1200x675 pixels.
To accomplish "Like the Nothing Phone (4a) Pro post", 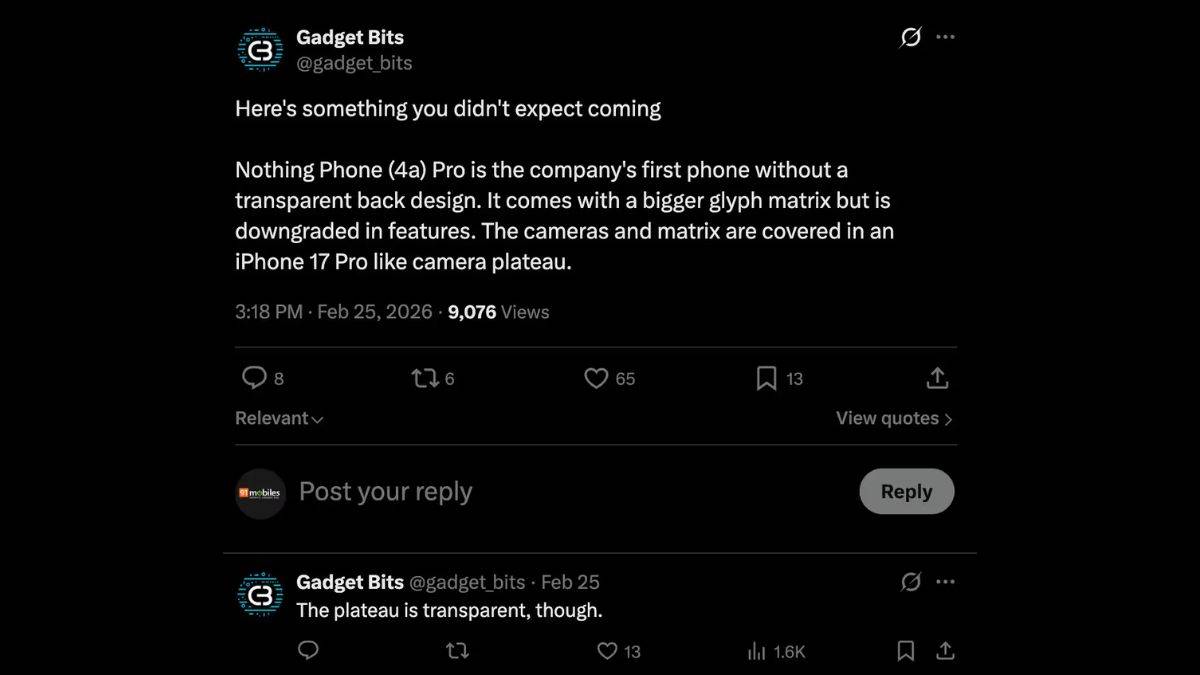I will [596, 378].
